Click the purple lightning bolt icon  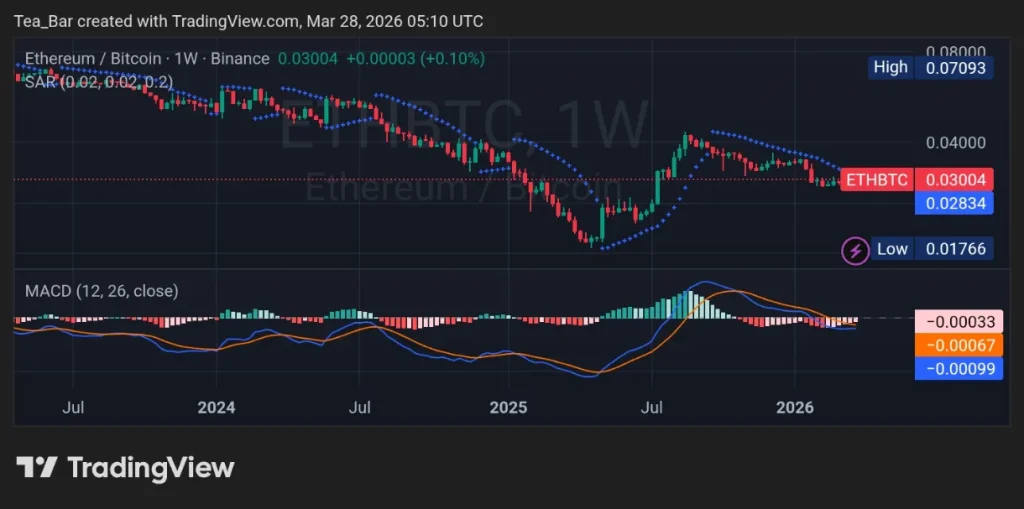pos(854,249)
